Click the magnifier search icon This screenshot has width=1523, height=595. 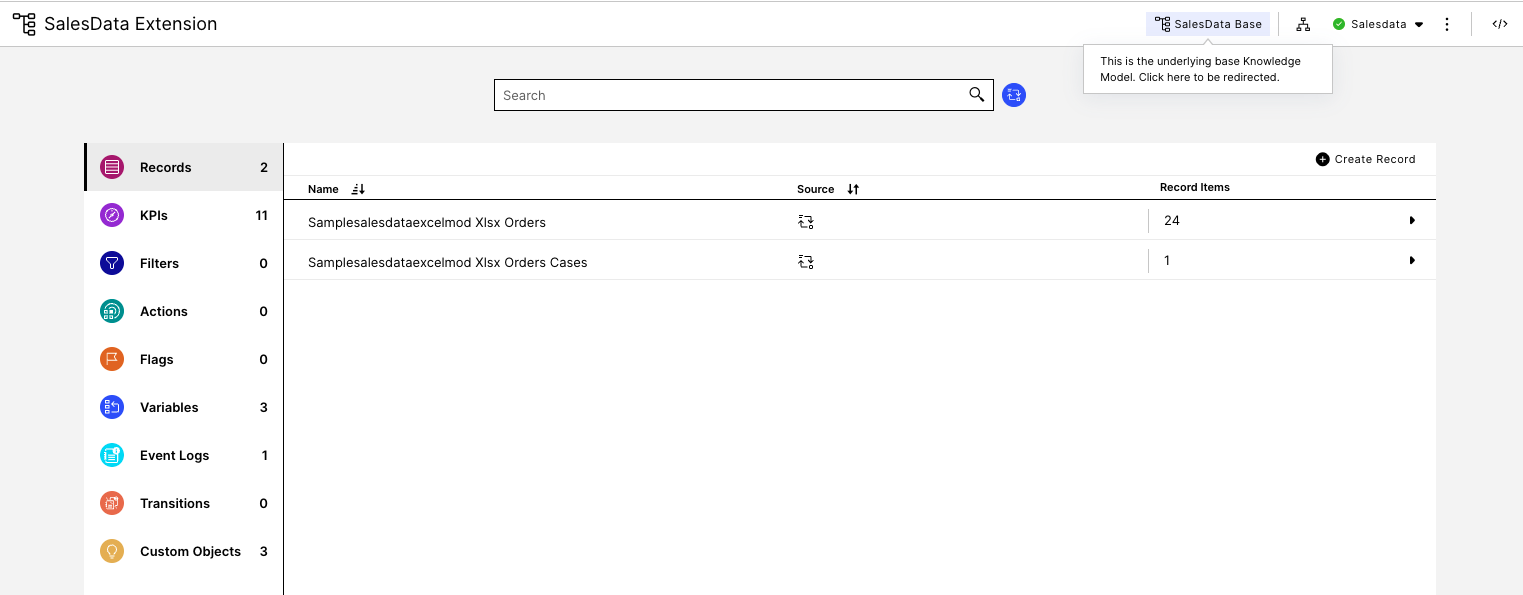[977, 95]
